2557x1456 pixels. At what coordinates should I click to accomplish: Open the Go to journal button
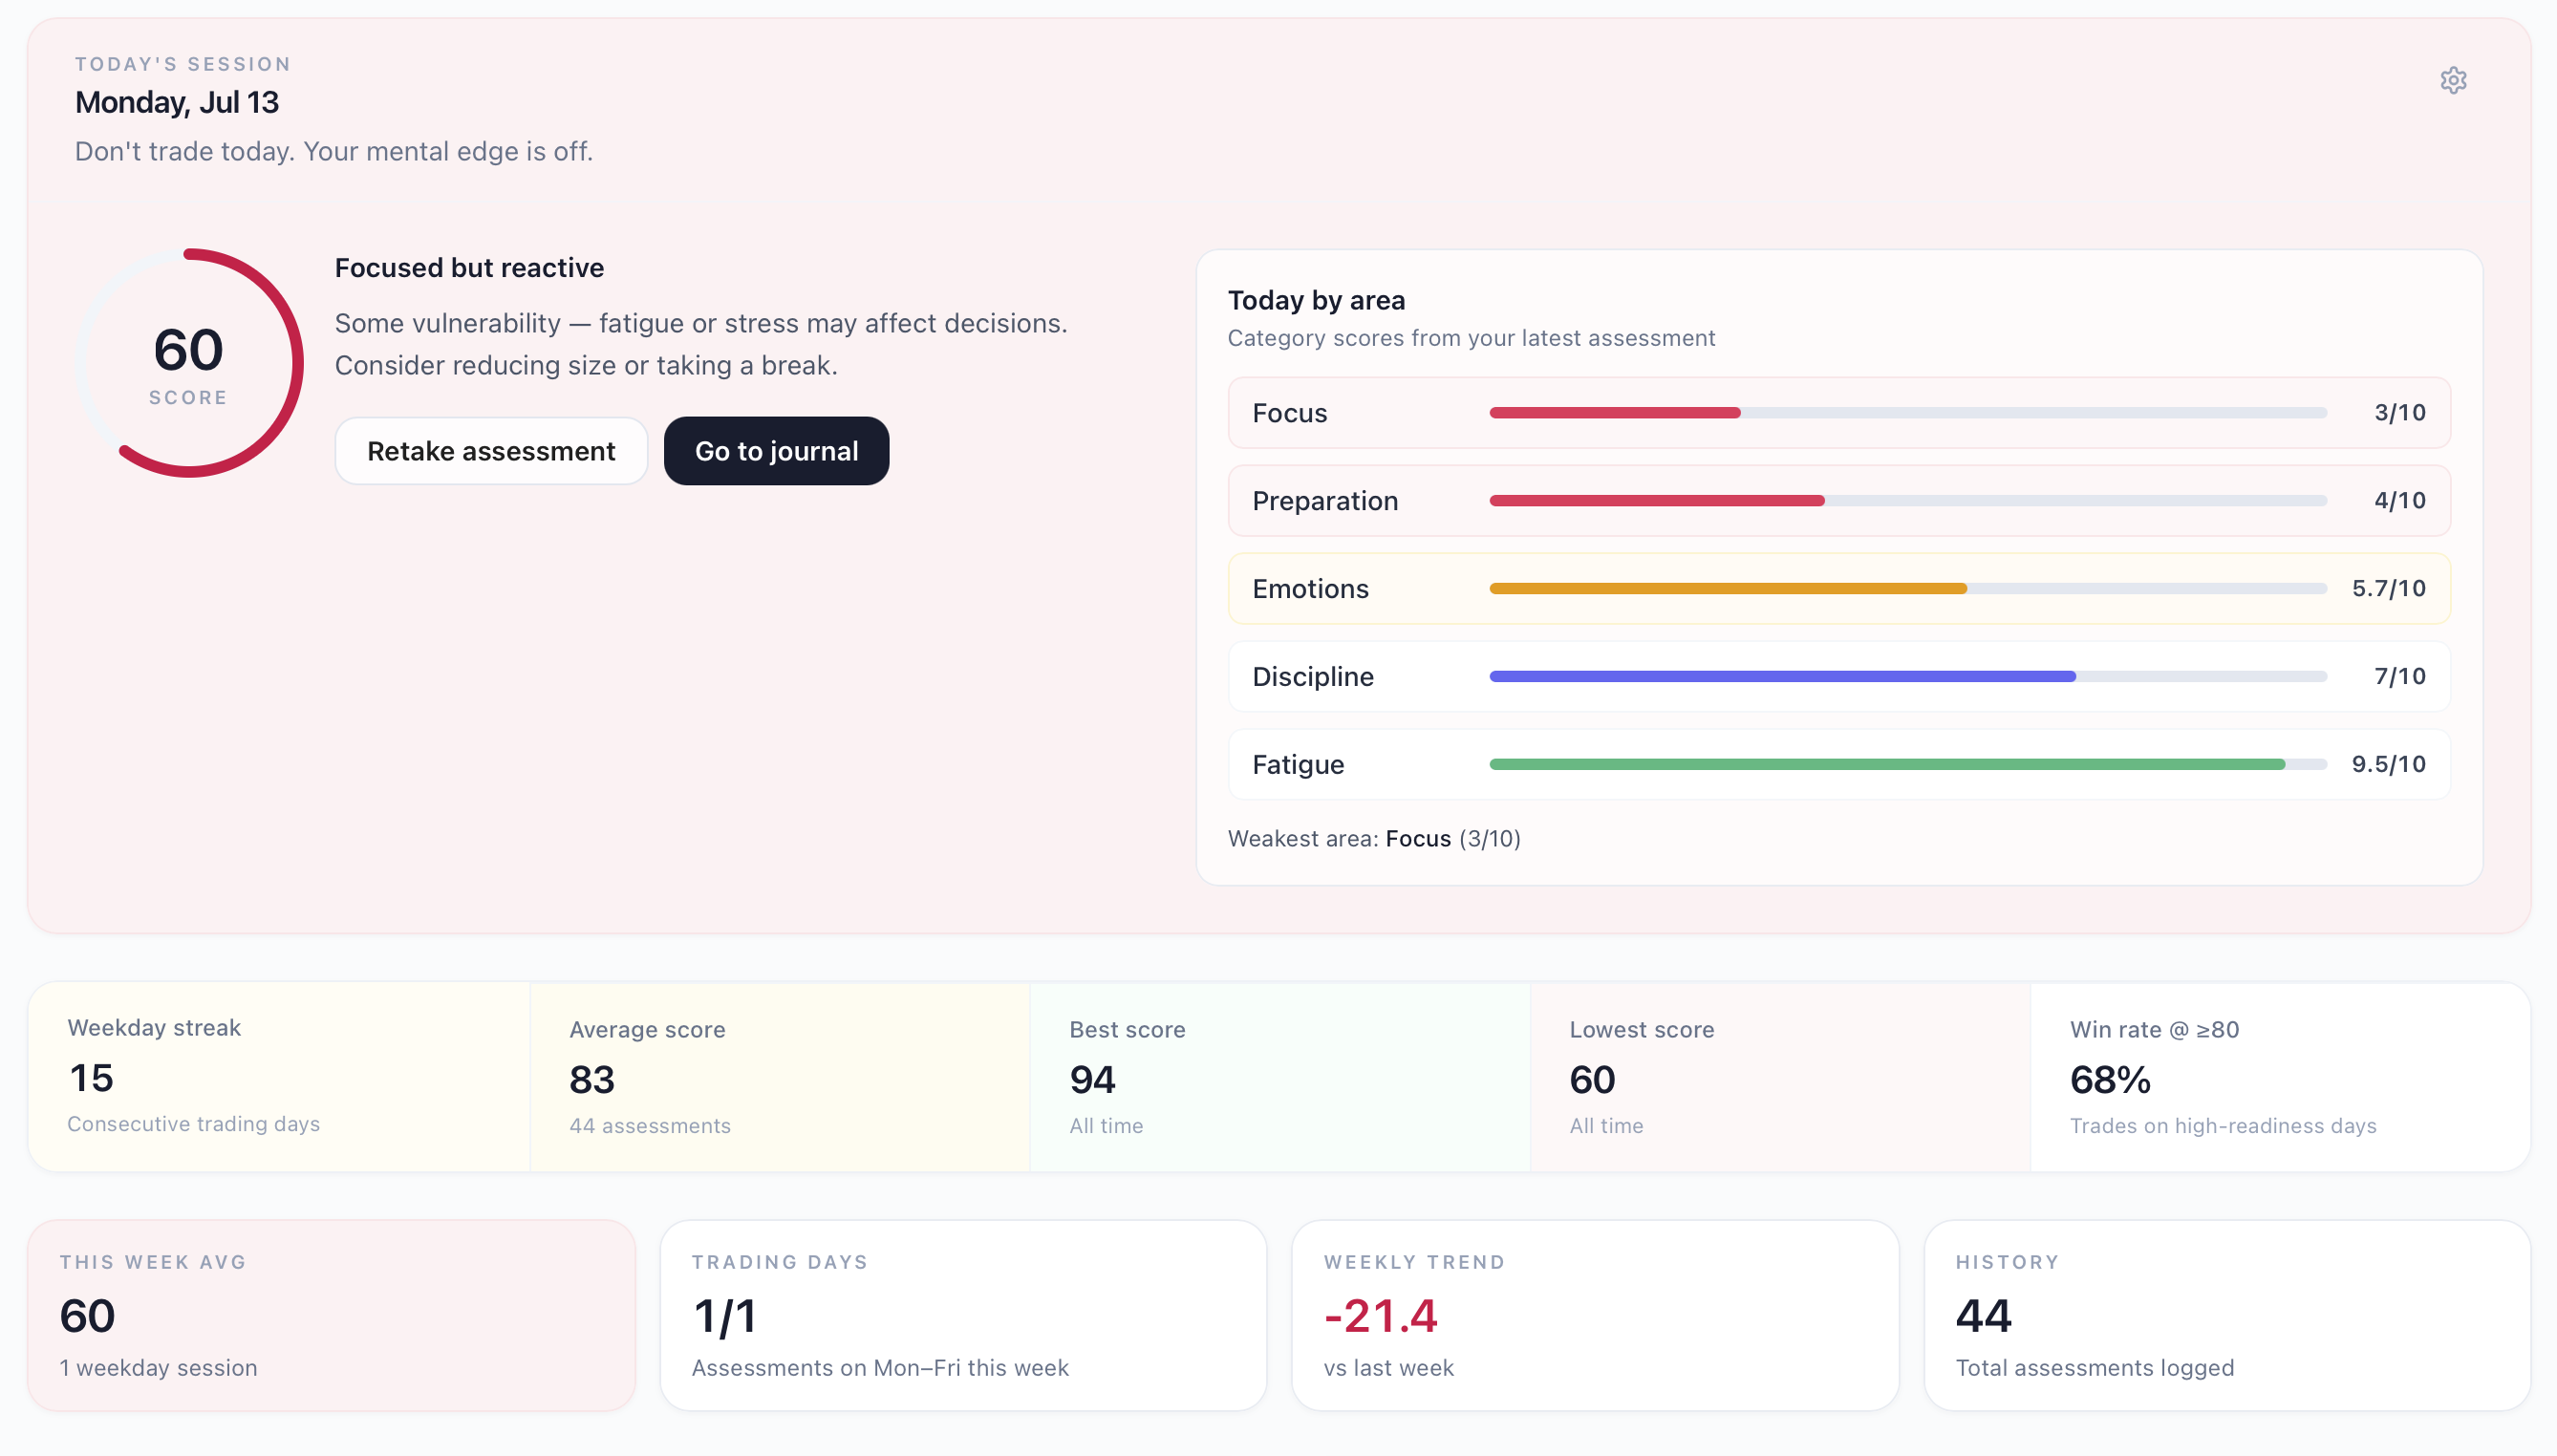click(x=776, y=451)
